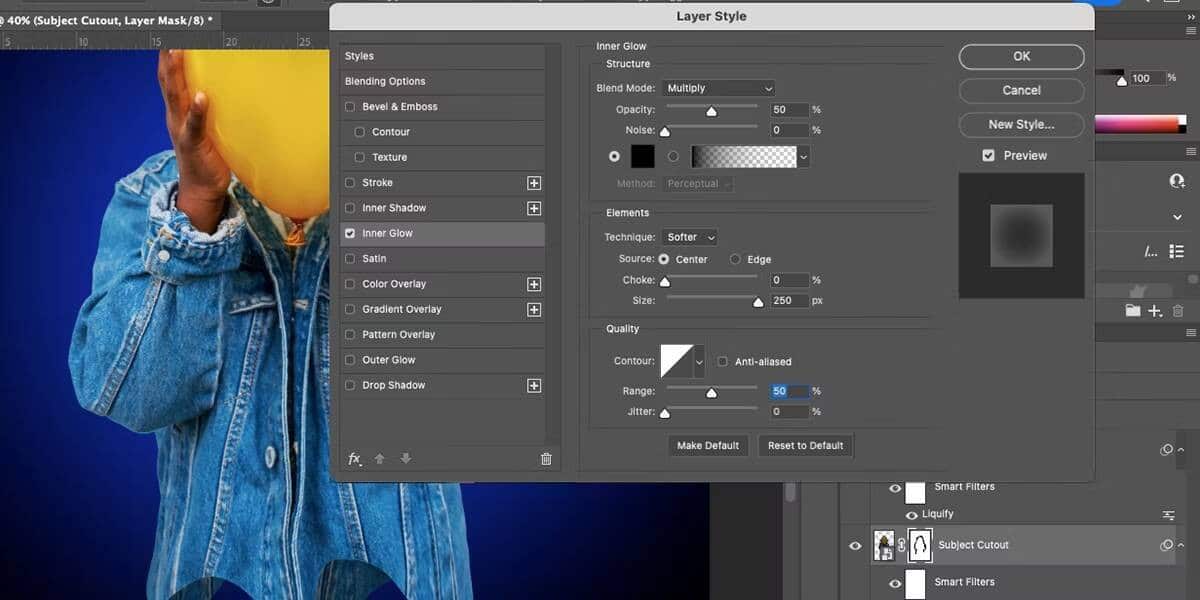Click the Range value input field
This screenshot has width=1200, height=600.
tap(787, 391)
